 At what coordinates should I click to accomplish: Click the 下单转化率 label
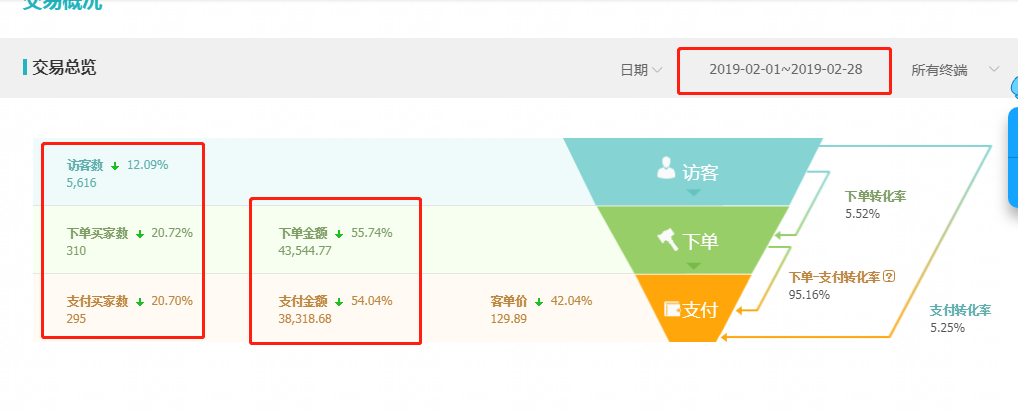(x=876, y=196)
